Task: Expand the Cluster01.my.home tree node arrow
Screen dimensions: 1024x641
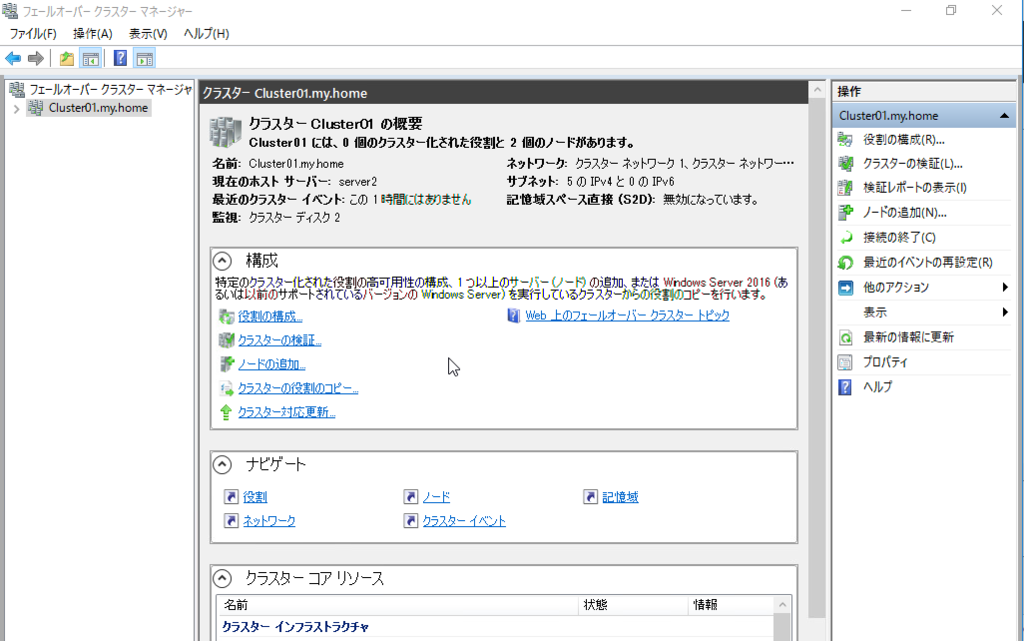Action: click(x=16, y=108)
